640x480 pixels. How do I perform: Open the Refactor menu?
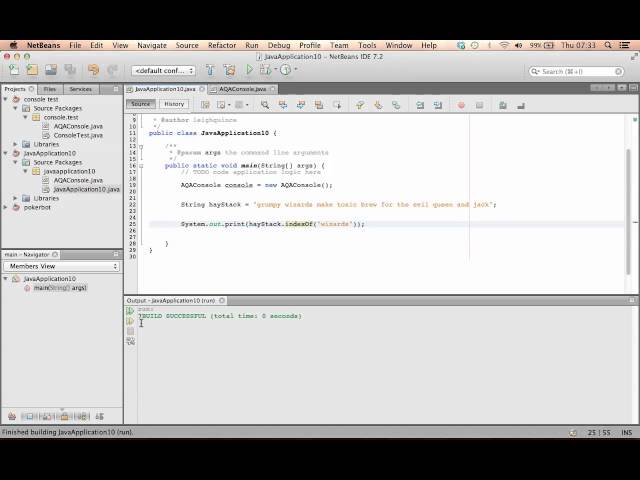click(x=222, y=45)
